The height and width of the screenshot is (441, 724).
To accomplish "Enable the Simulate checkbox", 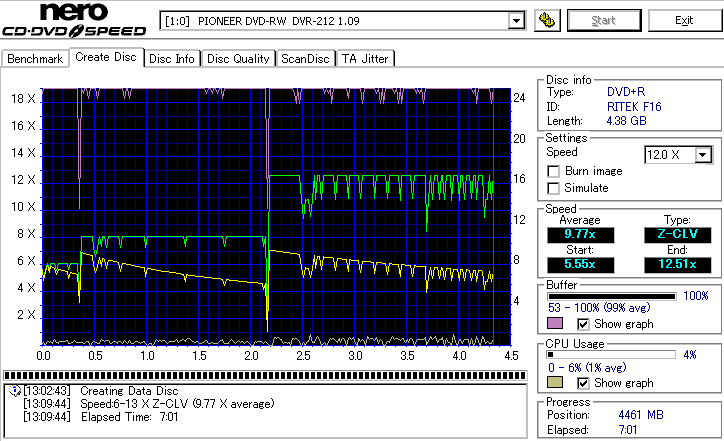I will (553, 188).
